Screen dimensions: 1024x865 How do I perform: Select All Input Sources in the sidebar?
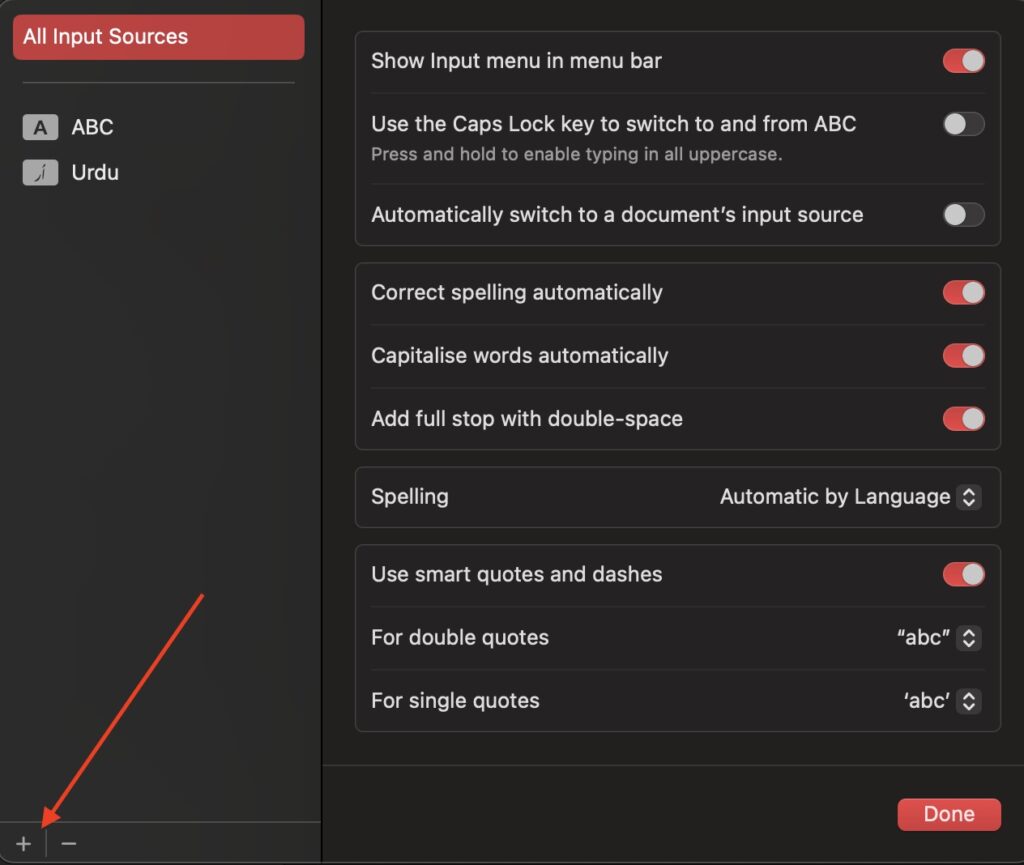click(x=157, y=36)
